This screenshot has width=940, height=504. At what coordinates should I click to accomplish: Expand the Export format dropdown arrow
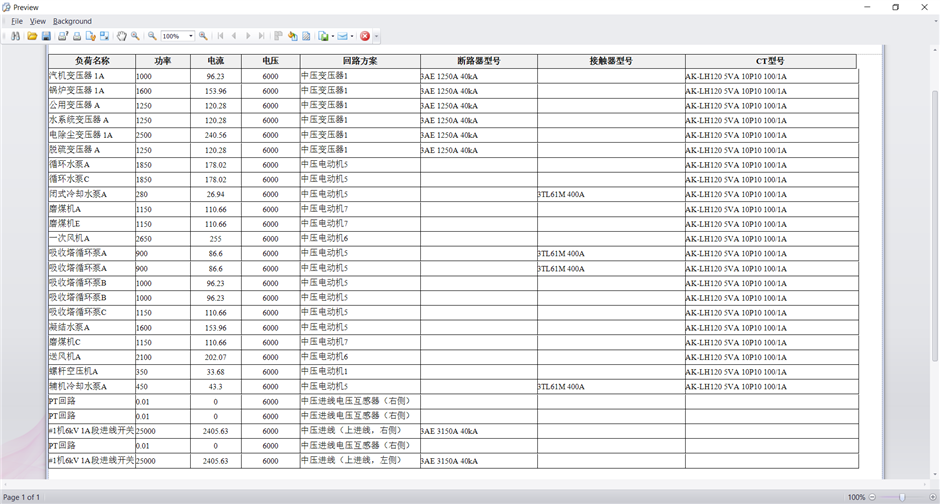[333, 36]
